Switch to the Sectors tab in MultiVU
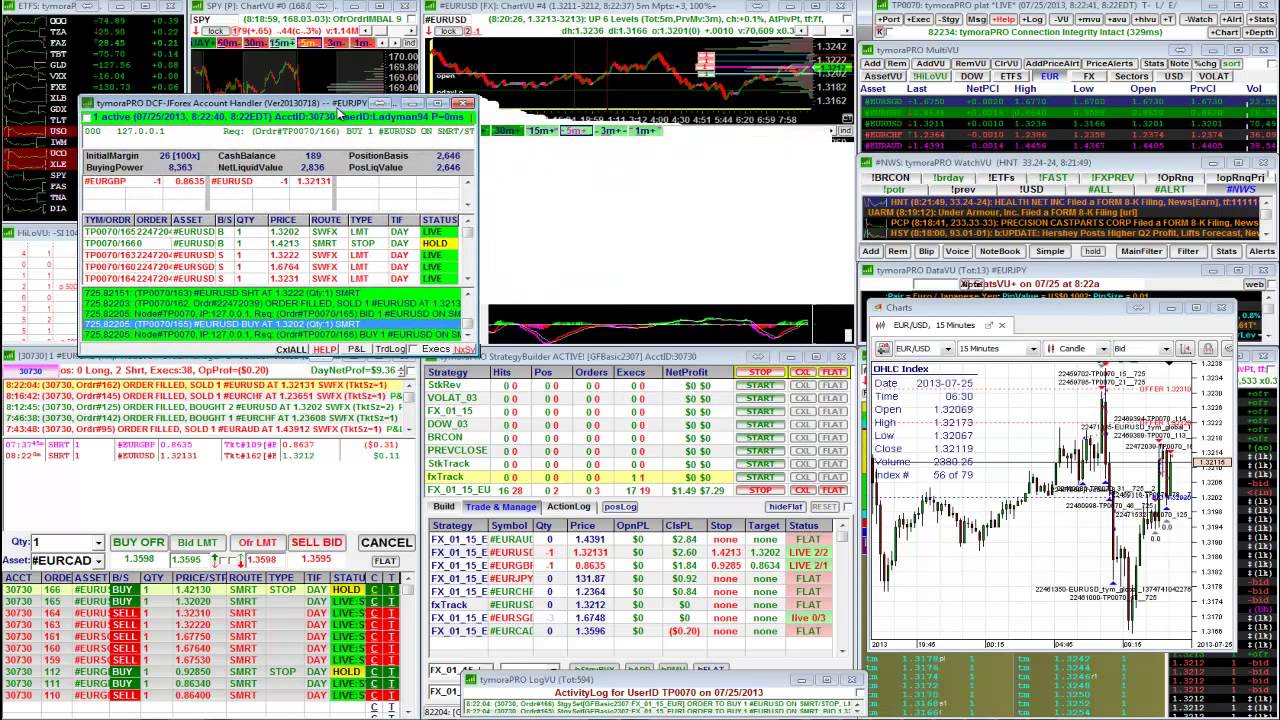1280x720 pixels. pyautogui.click(x=1131, y=76)
